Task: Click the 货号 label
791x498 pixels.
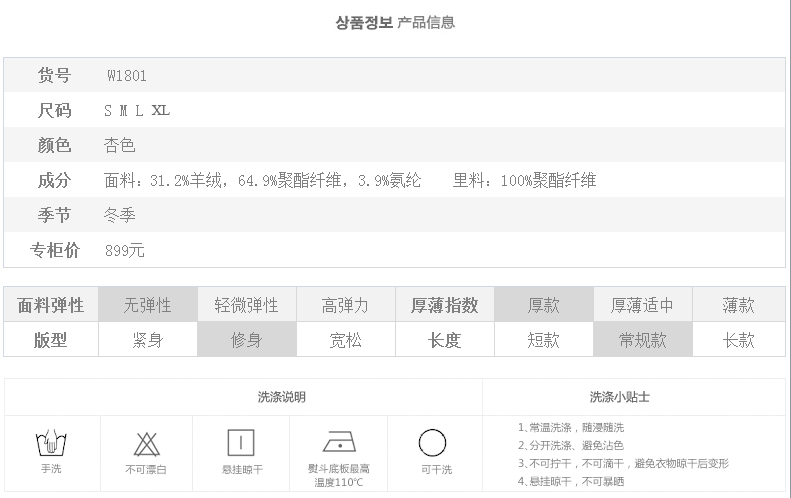Action: click(x=54, y=75)
